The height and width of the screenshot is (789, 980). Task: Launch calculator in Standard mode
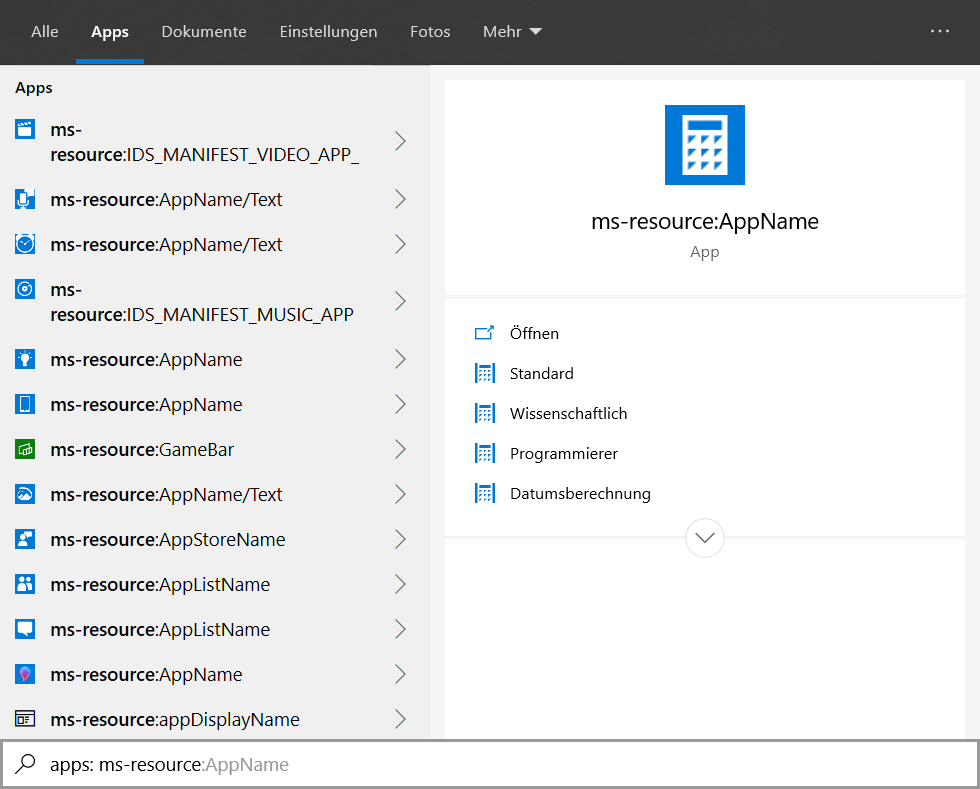tap(541, 373)
